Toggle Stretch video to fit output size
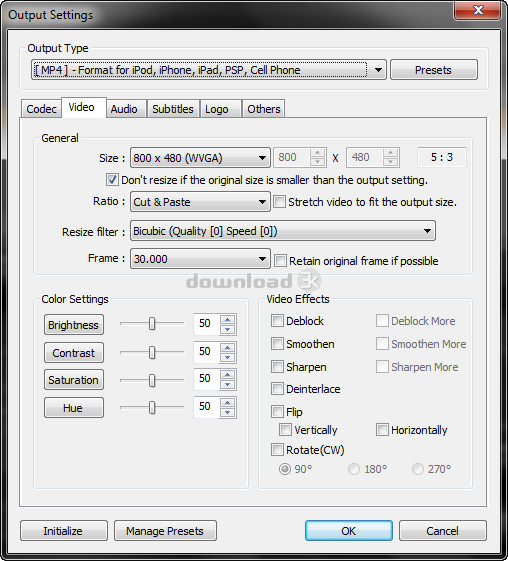The height and width of the screenshot is (561, 508). 279,201
